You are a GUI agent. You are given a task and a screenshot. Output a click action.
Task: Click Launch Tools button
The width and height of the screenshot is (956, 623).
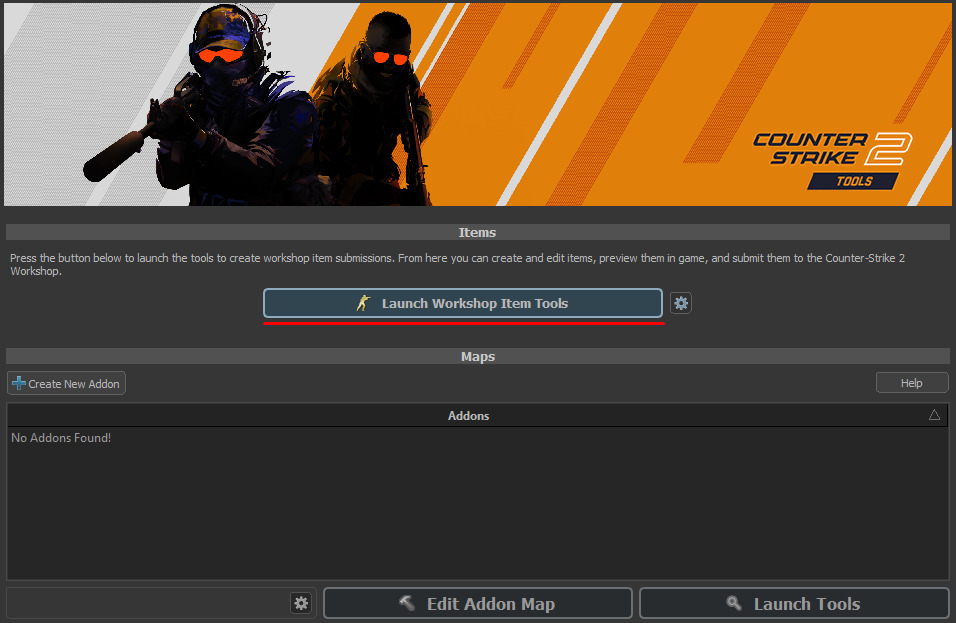coord(794,603)
